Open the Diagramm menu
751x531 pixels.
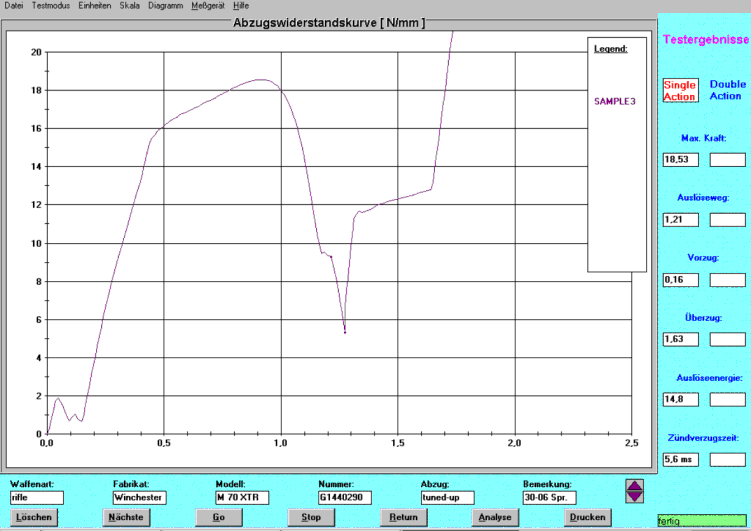[x=166, y=6]
